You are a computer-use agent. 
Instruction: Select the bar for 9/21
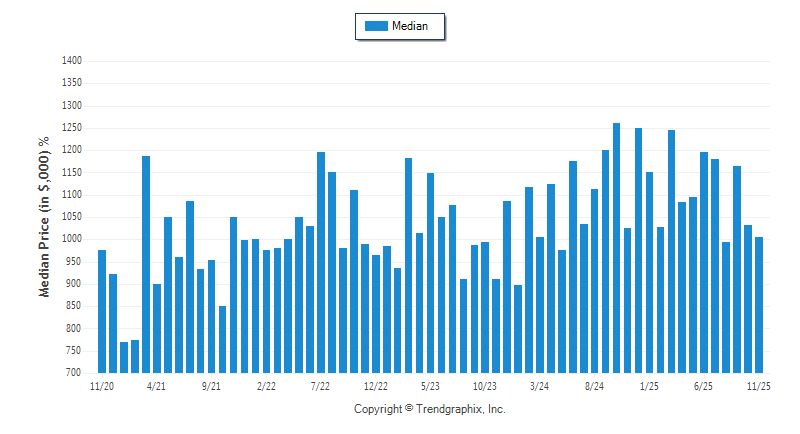[x=212, y=316]
